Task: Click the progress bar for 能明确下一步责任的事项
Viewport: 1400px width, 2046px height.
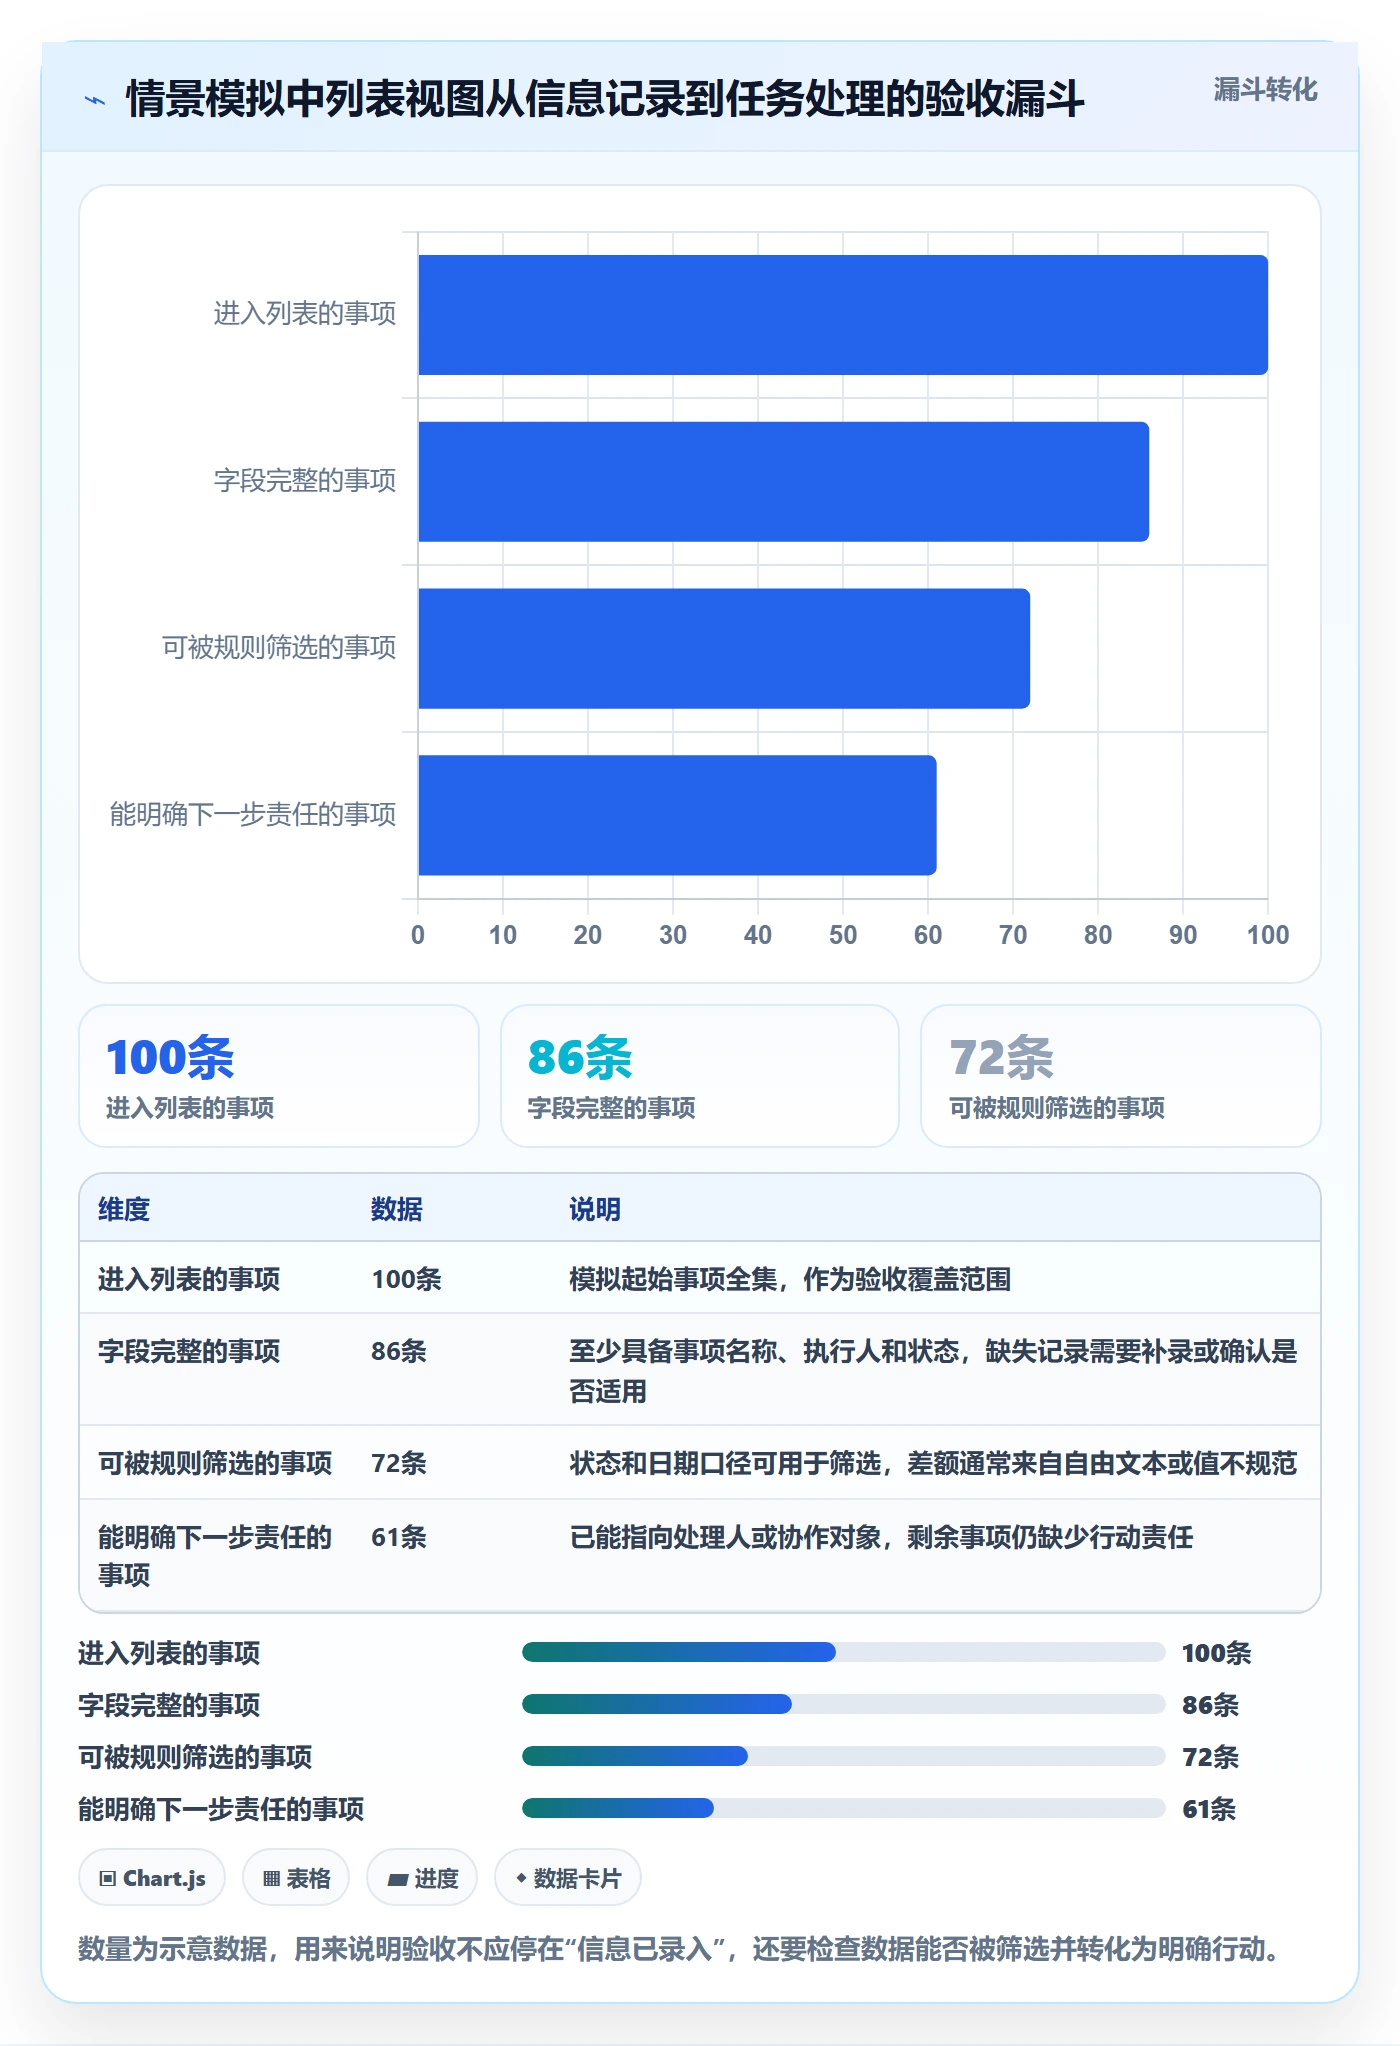Action: [x=844, y=1808]
